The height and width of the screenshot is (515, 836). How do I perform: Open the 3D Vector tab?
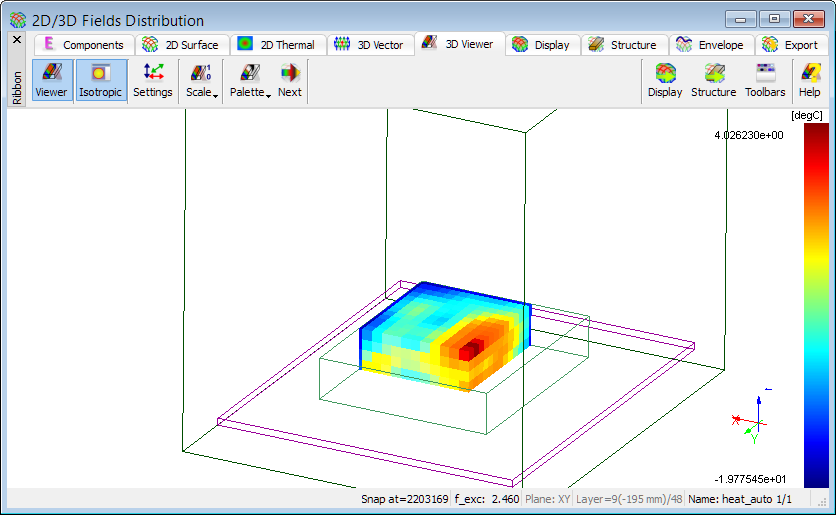(x=370, y=45)
